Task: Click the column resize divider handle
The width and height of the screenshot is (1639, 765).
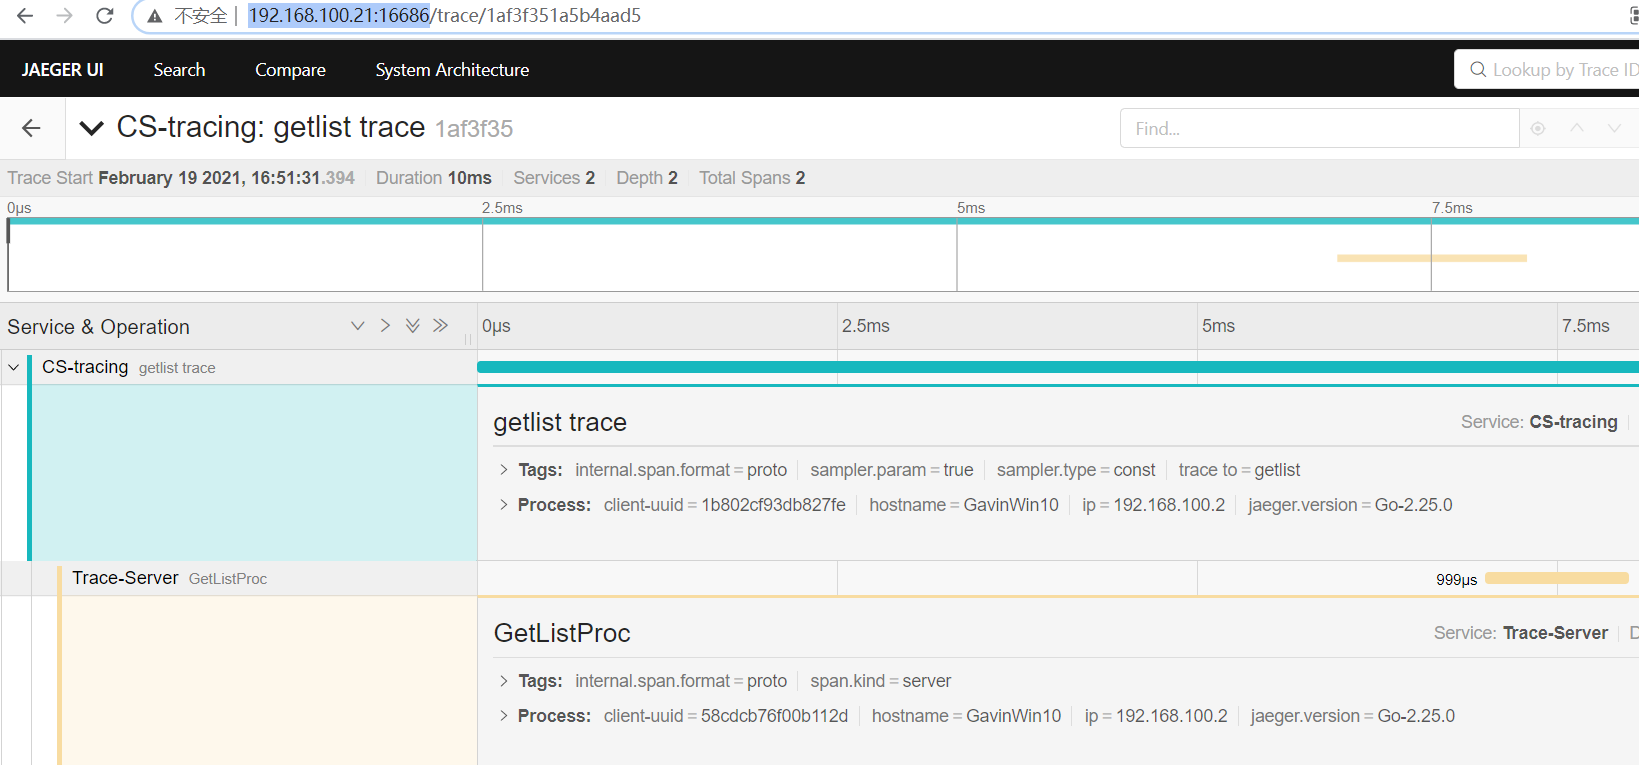Action: (467, 340)
